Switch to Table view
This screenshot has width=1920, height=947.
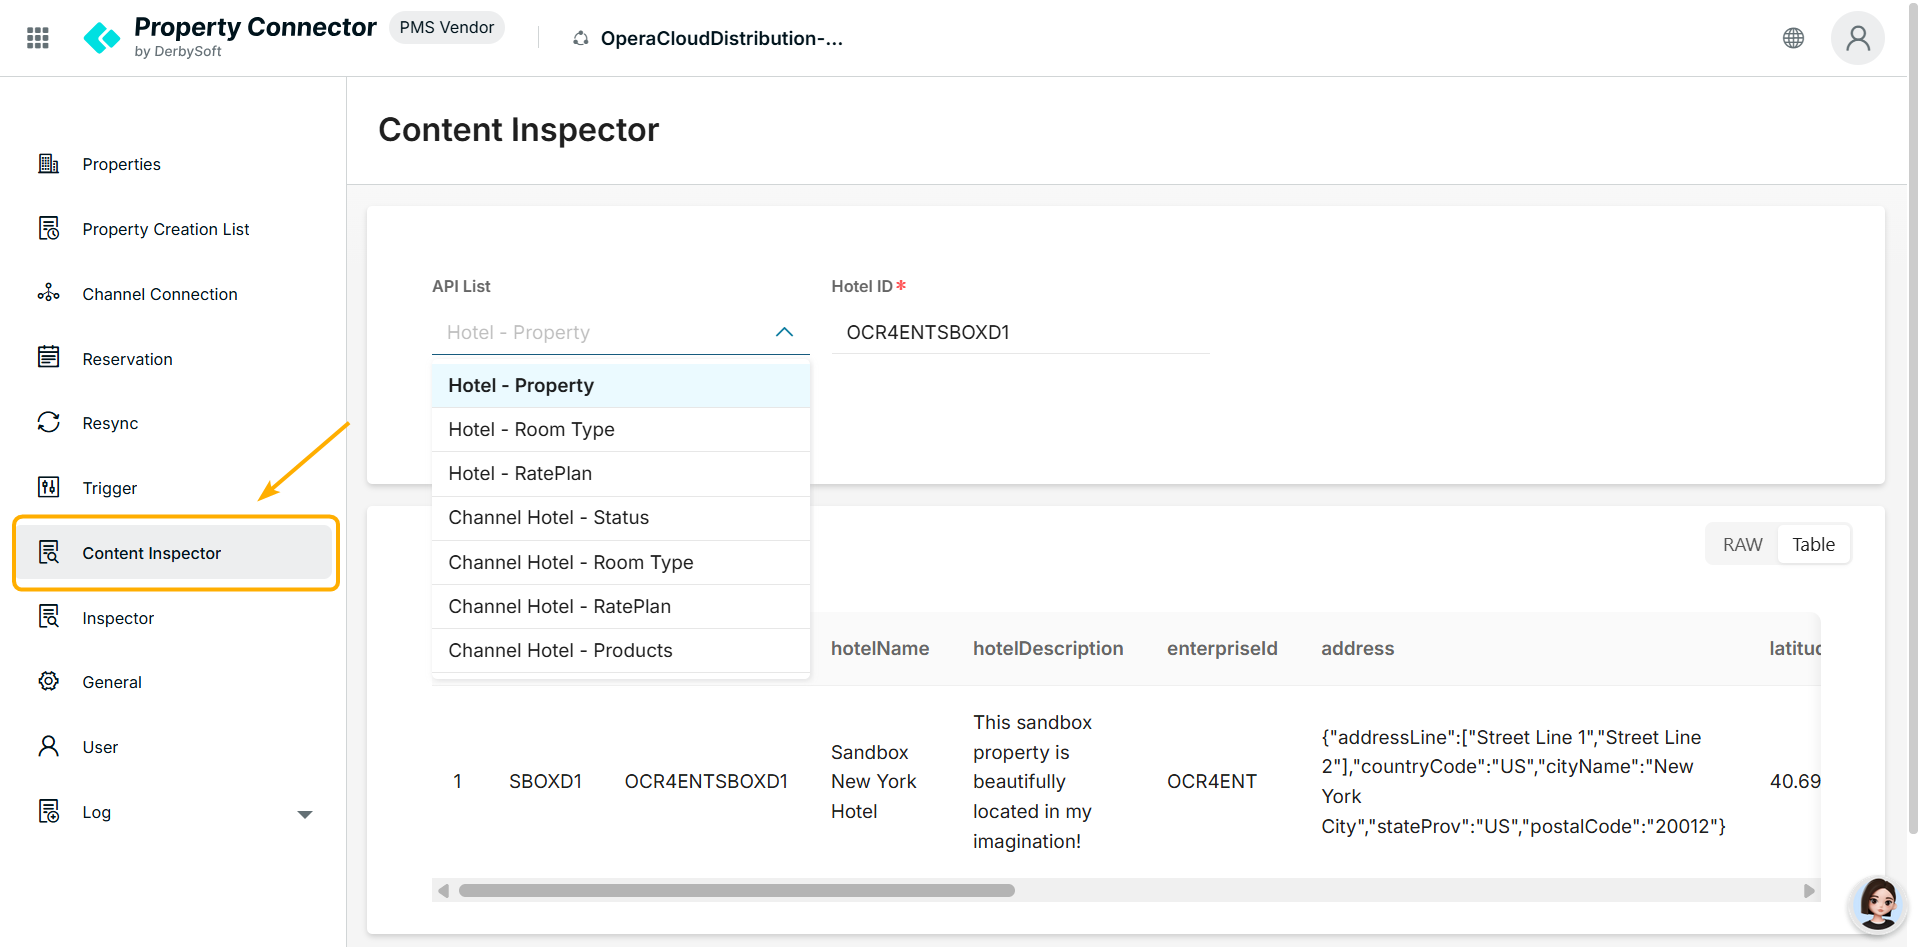point(1813,544)
